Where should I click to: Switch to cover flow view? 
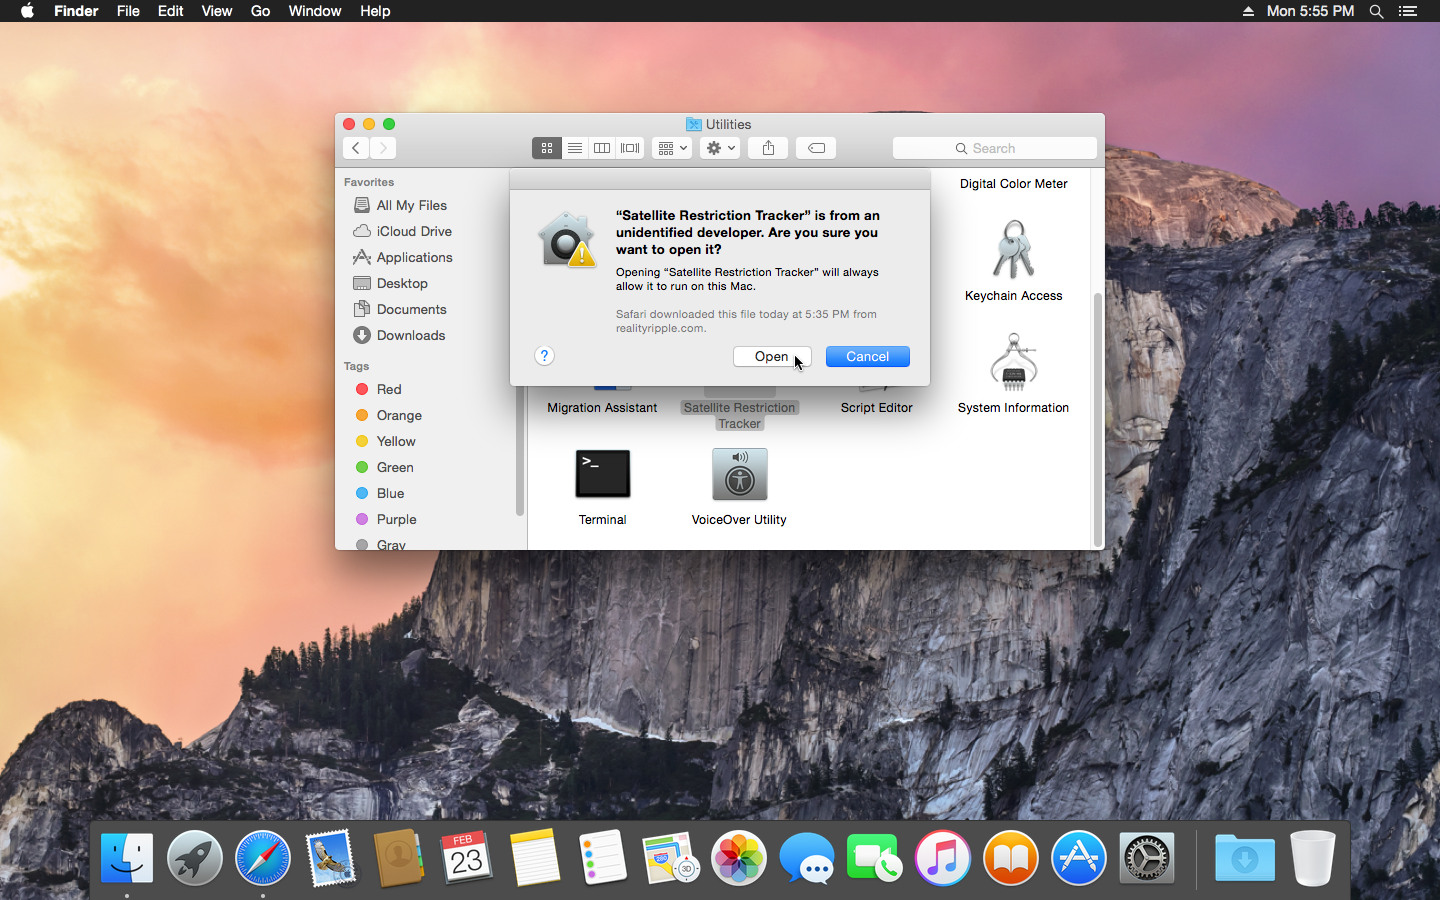pos(629,147)
